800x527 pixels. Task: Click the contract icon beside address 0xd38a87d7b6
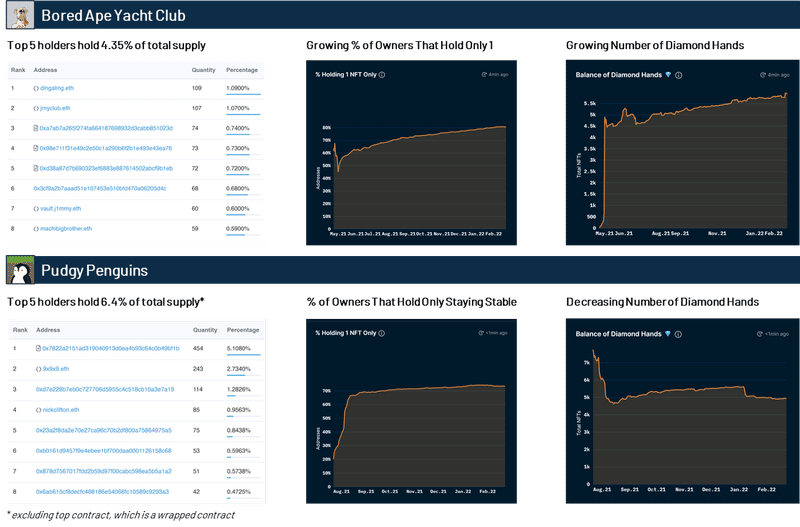(x=36, y=168)
